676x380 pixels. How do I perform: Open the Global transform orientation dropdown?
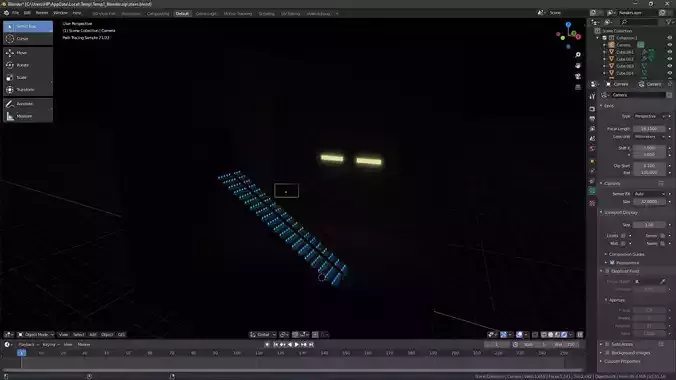[263, 335]
